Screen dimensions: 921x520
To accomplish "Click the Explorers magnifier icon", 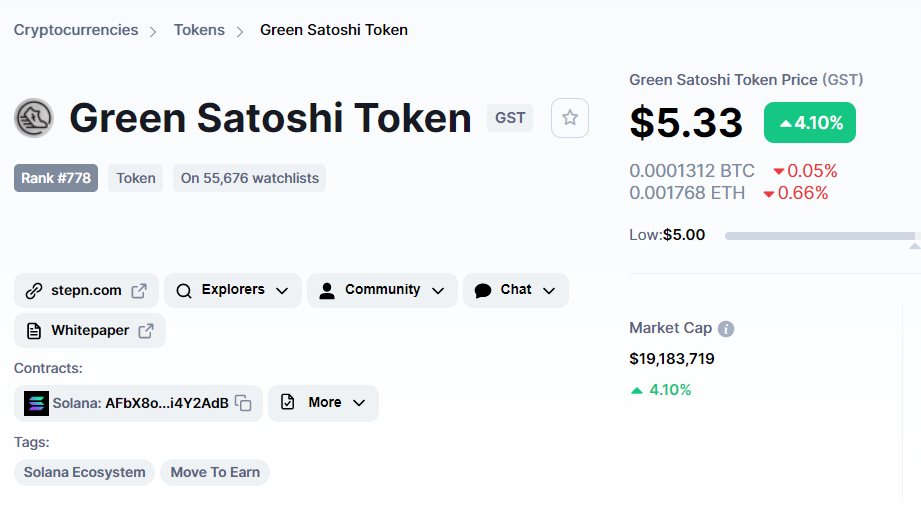I will tap(184, 291).
